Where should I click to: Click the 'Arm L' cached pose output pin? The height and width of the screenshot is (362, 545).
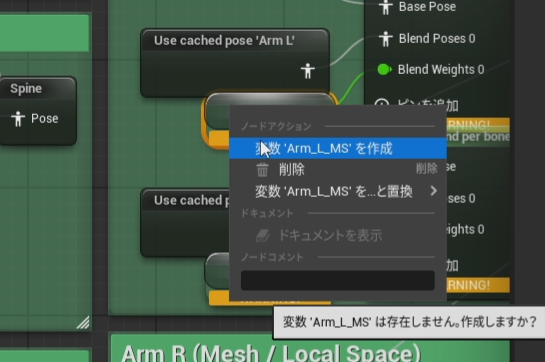308,71
